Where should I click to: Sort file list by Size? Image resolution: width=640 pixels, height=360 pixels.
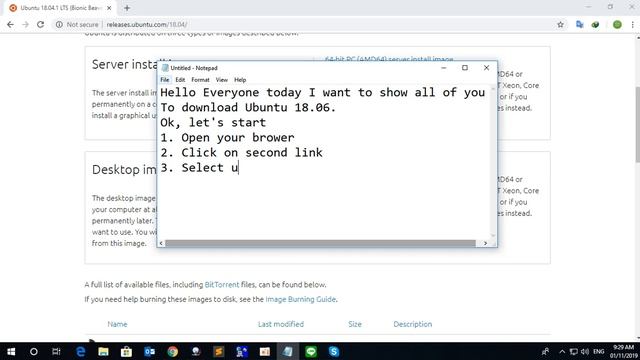(355, 324)
